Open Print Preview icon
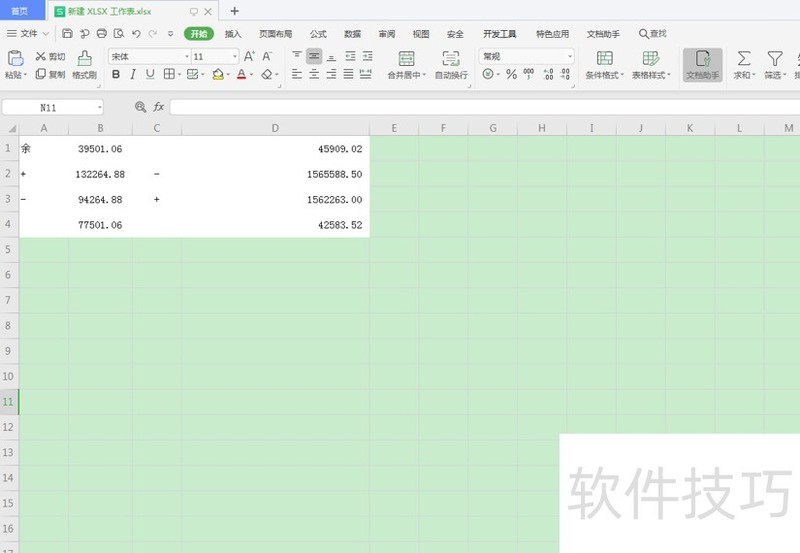800x553 pixels. pyautogui.click(x=119, y=34)
